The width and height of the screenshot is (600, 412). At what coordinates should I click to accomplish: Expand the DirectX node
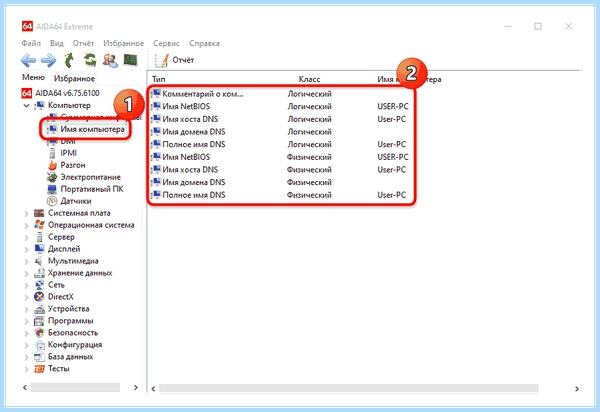[x=26, y=297]
